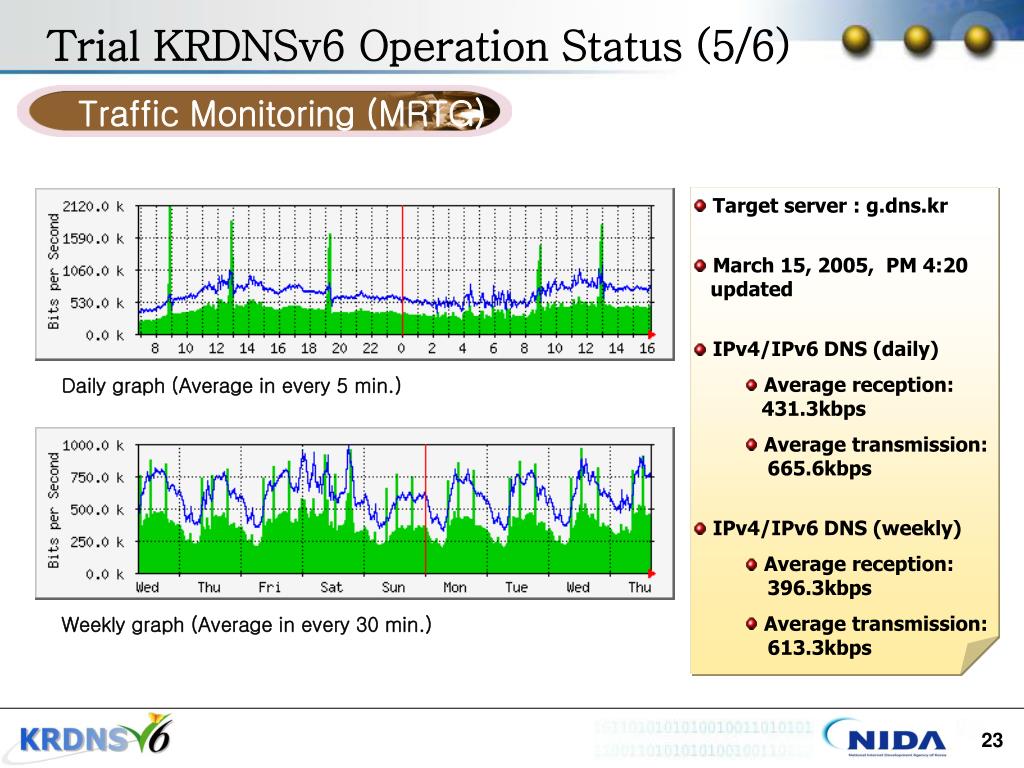Click the NIDA logo

tap(885, 737)
